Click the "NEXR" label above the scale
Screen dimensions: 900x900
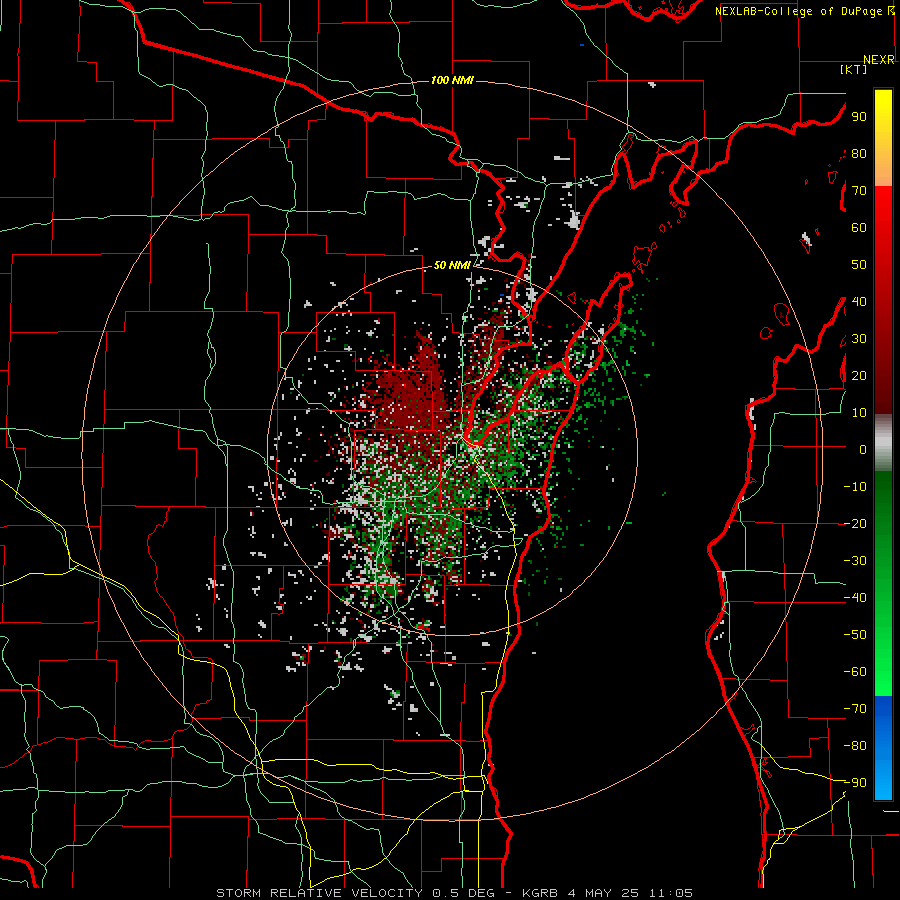(878, 60)
